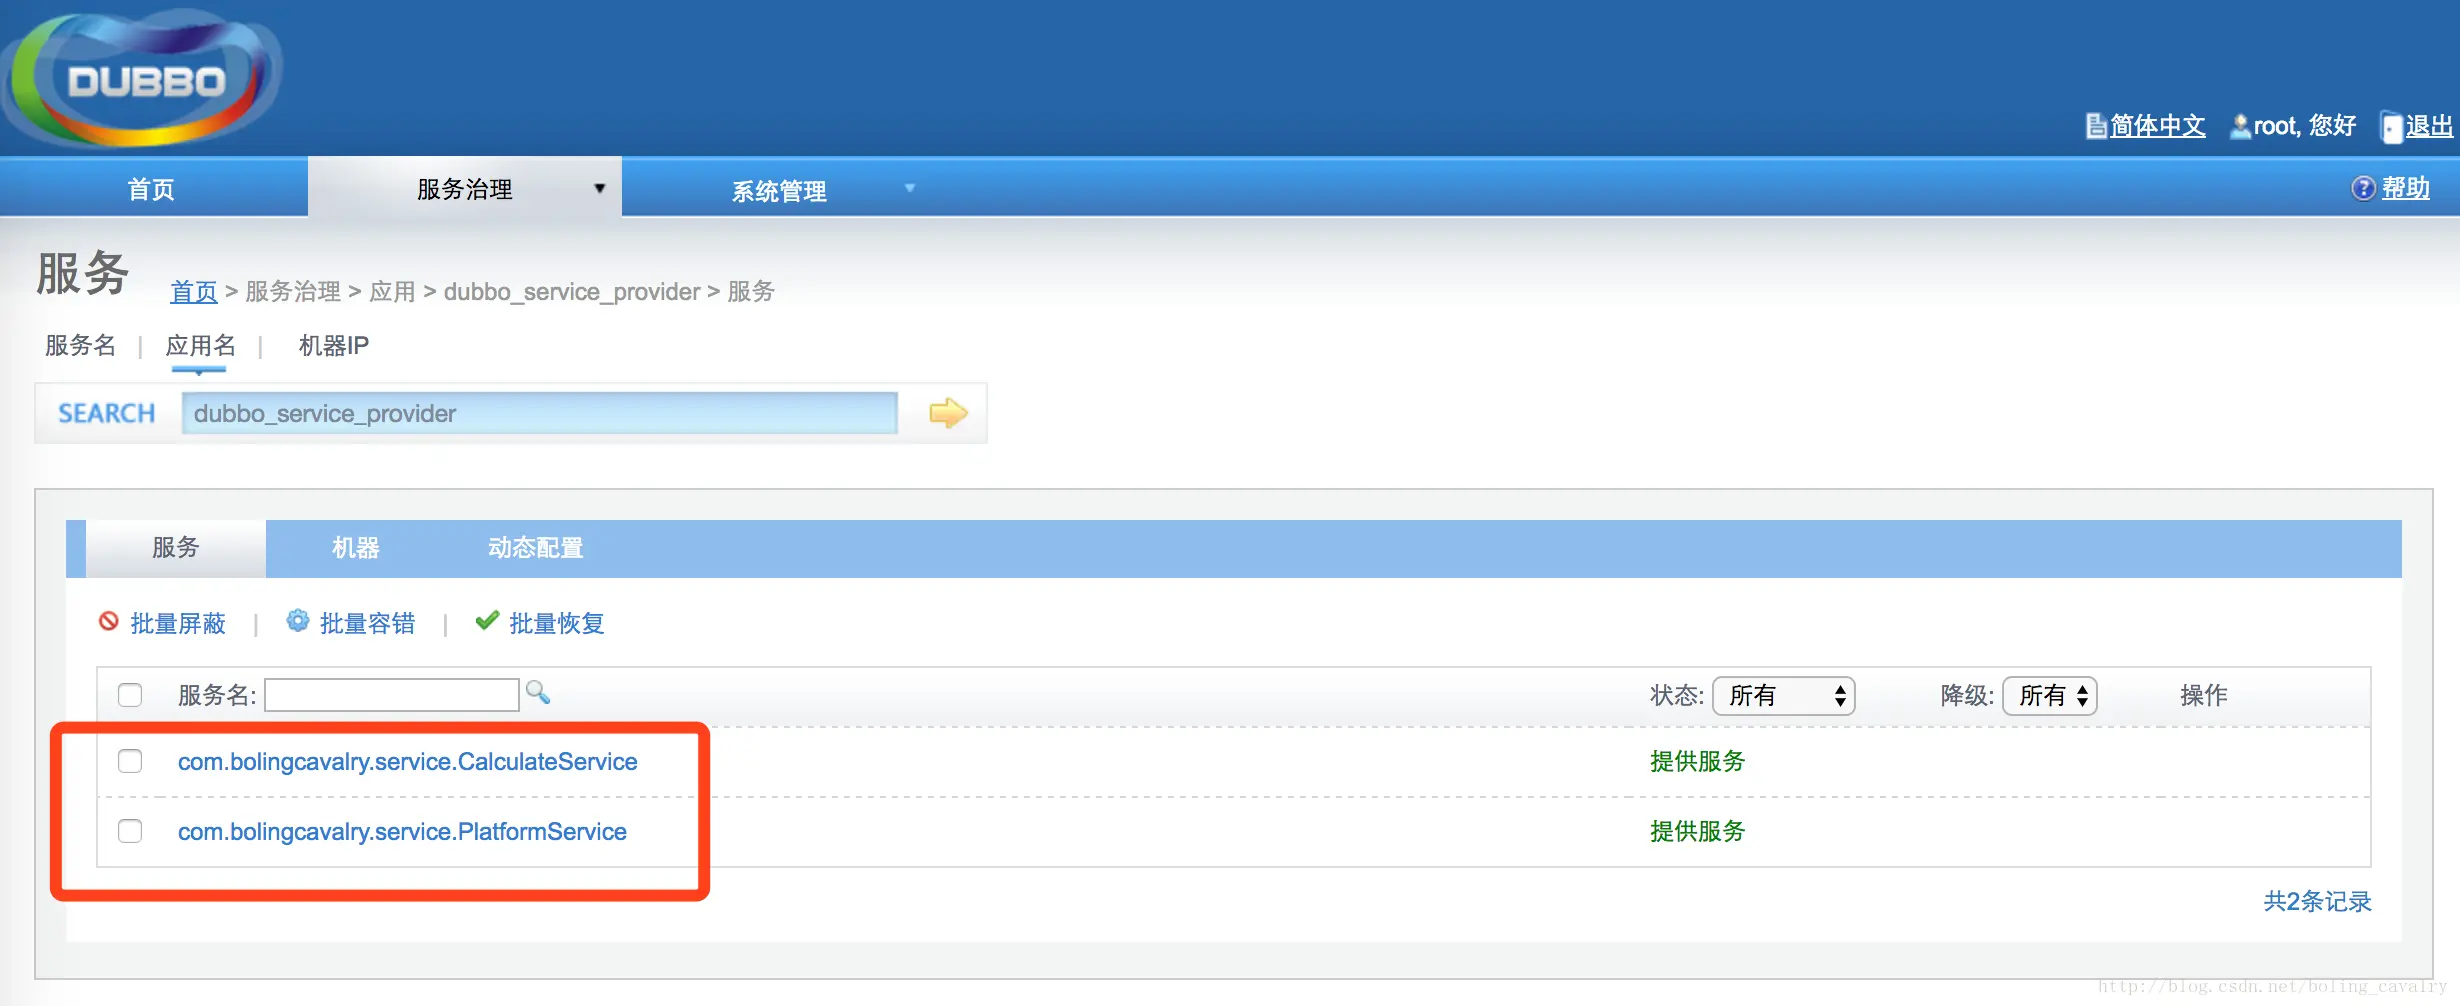
Task: Switch to the 服务 tab
Action: pos(176,548)
